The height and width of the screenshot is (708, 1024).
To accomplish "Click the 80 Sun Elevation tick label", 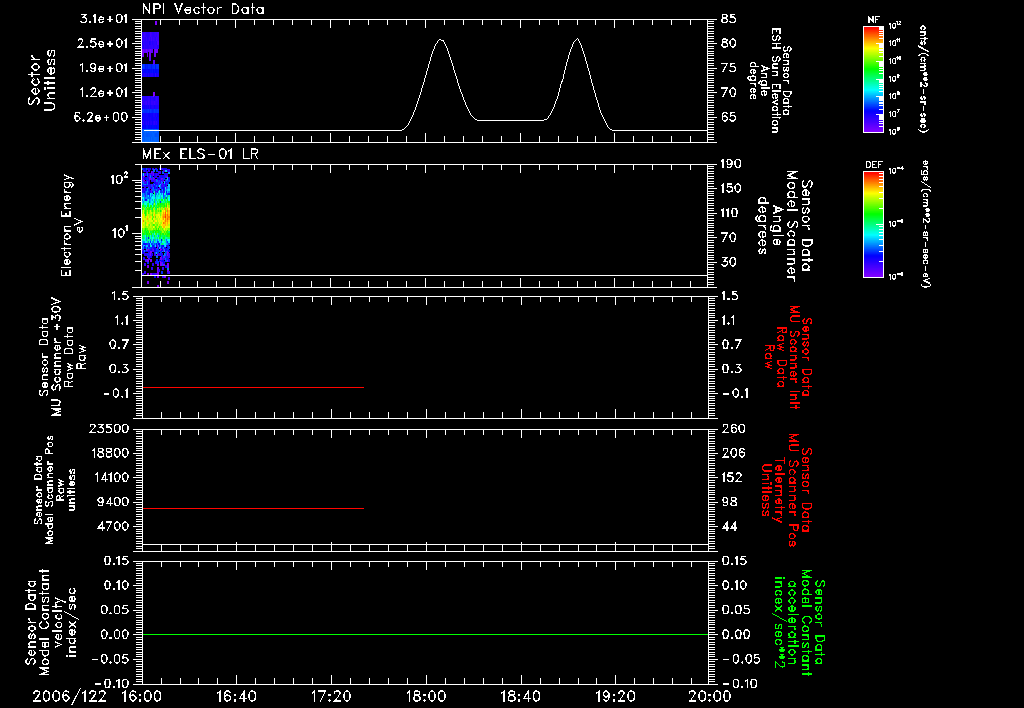I will tap(729, 43).
